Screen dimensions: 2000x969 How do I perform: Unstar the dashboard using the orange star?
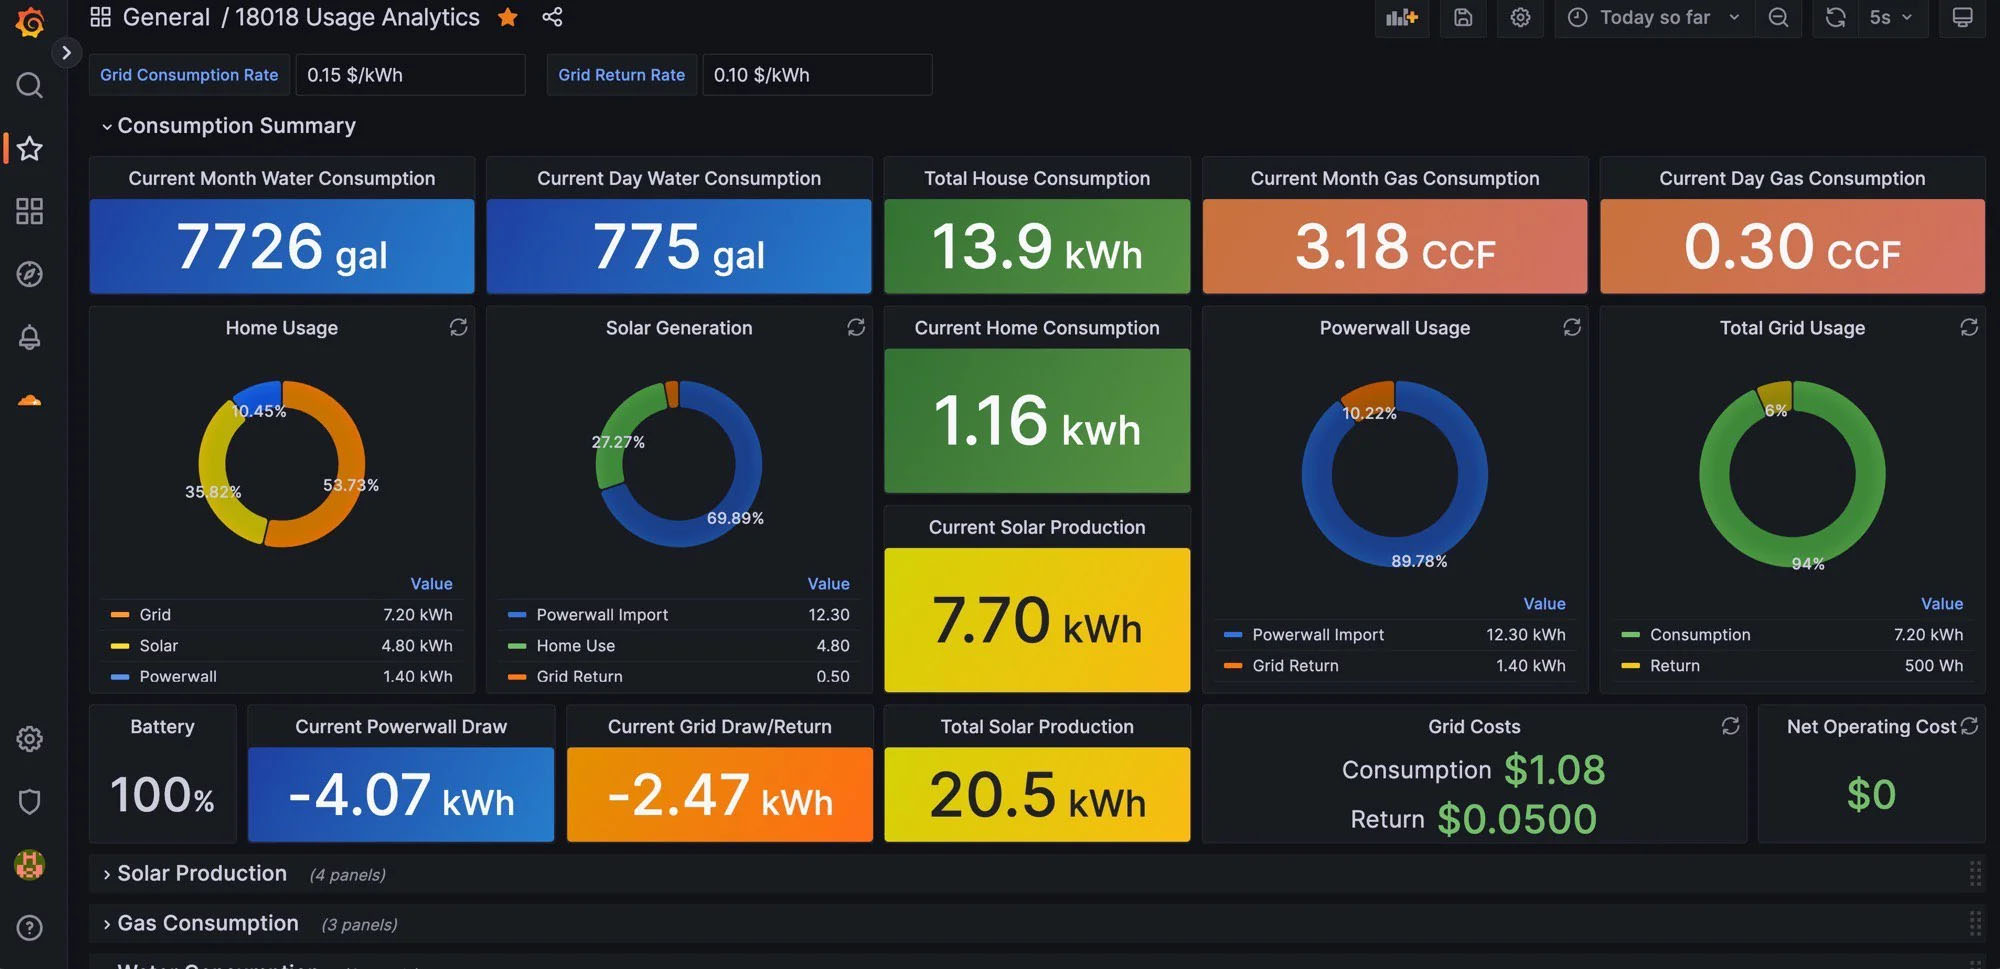508,17
